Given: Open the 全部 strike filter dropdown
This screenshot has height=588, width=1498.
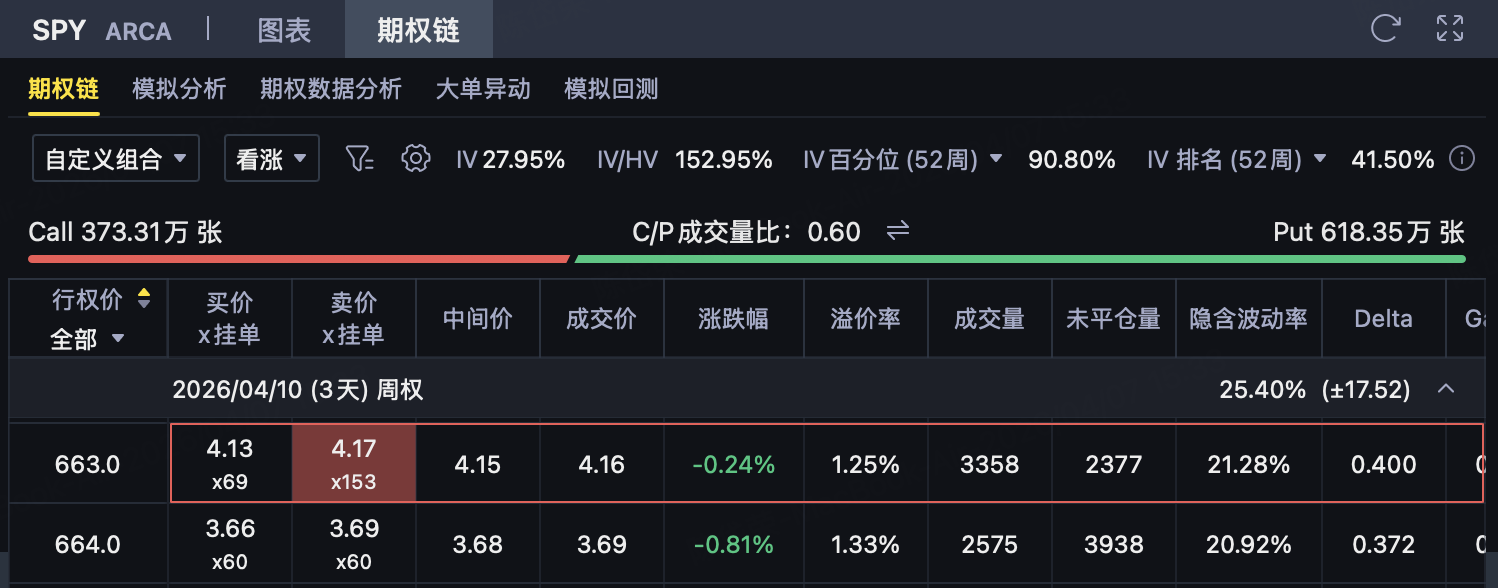Looking at the screenshot, I should [88, 339].
